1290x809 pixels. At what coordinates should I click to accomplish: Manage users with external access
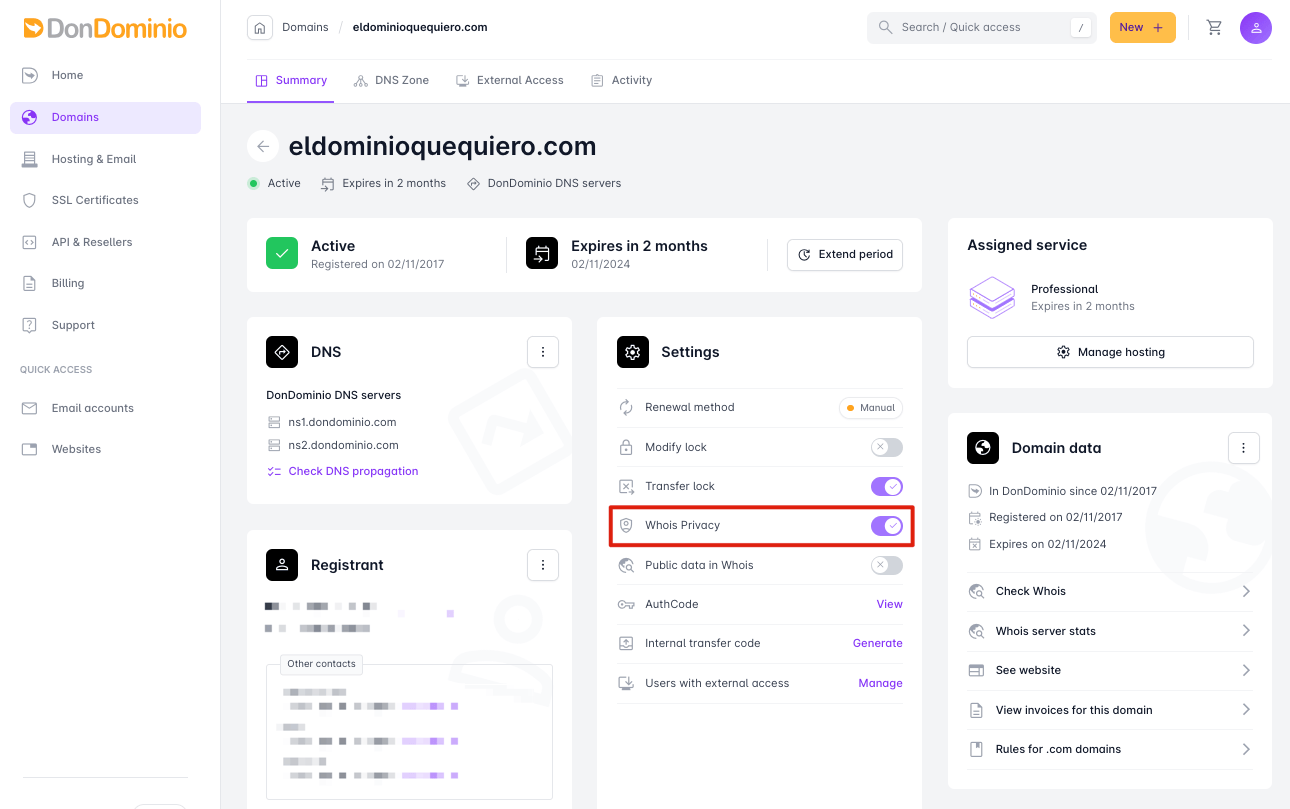tap(880, 683)
